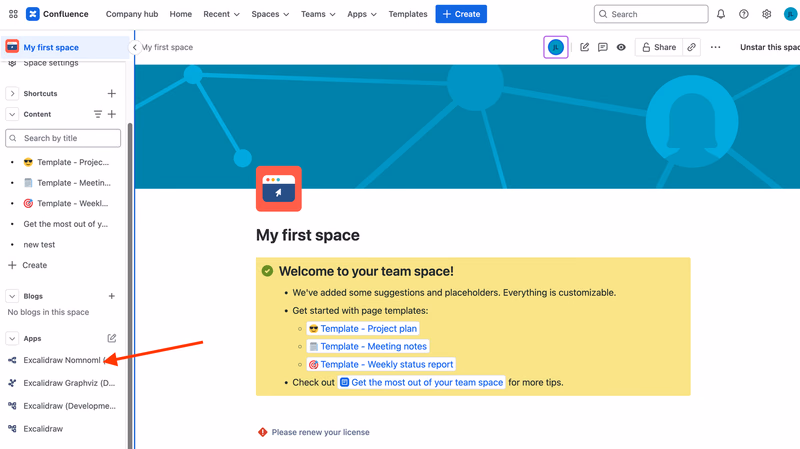Edit the Apps section with the pencil icon
The image size is (800, 449).
[x=112, y=338]
